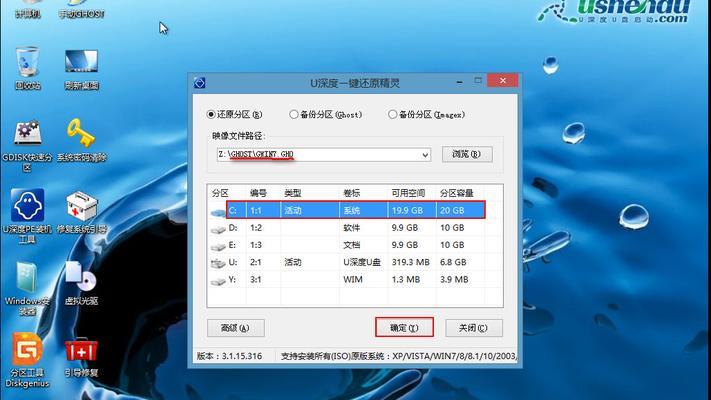Click the 19.9 GB free space cell
711x400 pixels.
tap(407, 210)
